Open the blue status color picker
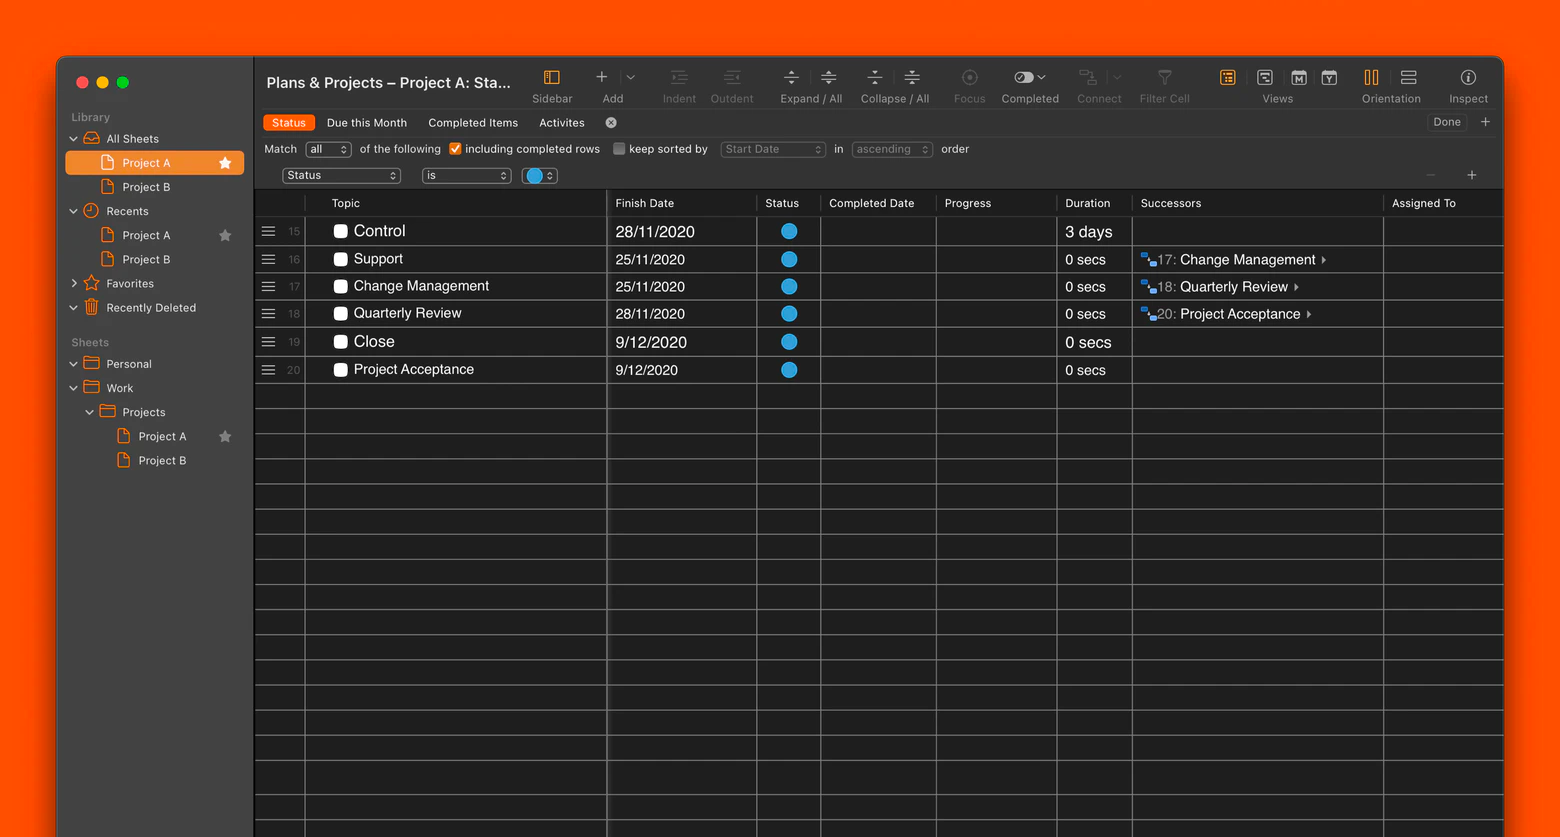The height and width of the screenshot is (837, 1560). tap(539, 176)
